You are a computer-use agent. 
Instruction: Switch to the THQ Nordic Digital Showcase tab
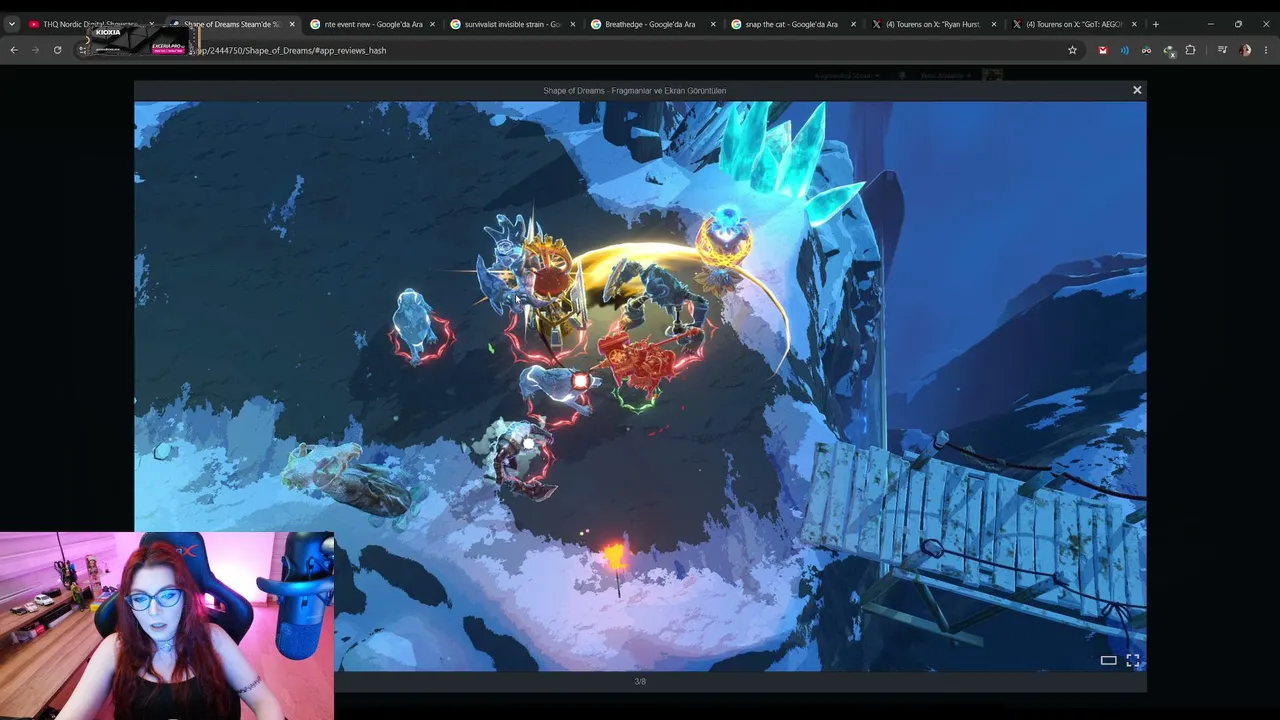(91, 24)
